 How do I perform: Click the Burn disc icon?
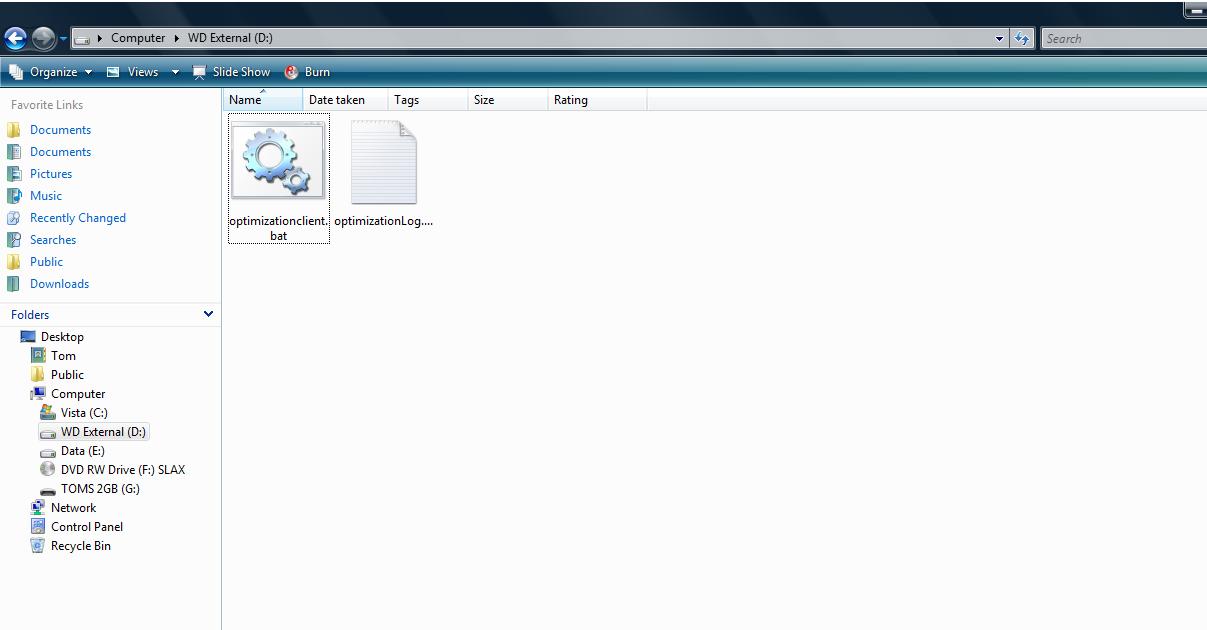(x=292, y=72)
